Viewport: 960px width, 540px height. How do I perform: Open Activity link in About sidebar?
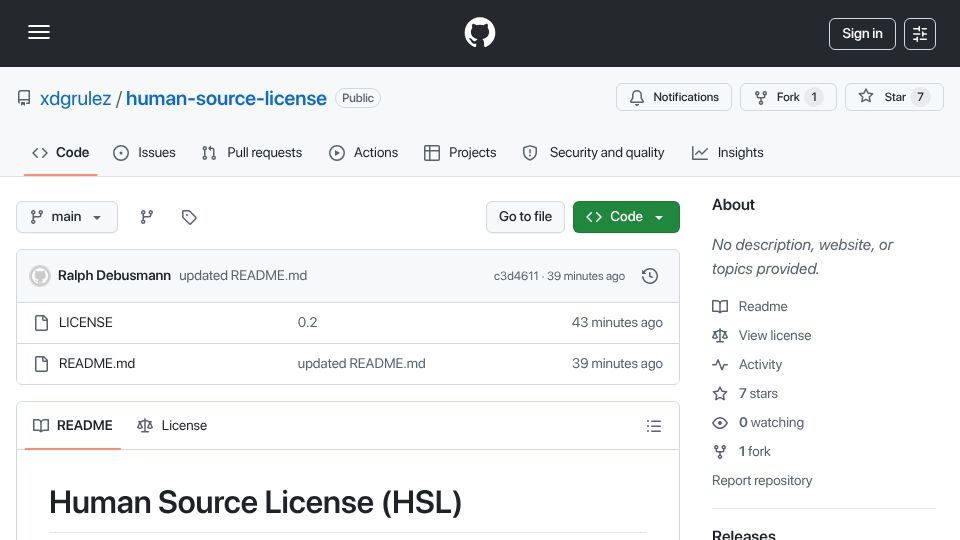point(747,364)
